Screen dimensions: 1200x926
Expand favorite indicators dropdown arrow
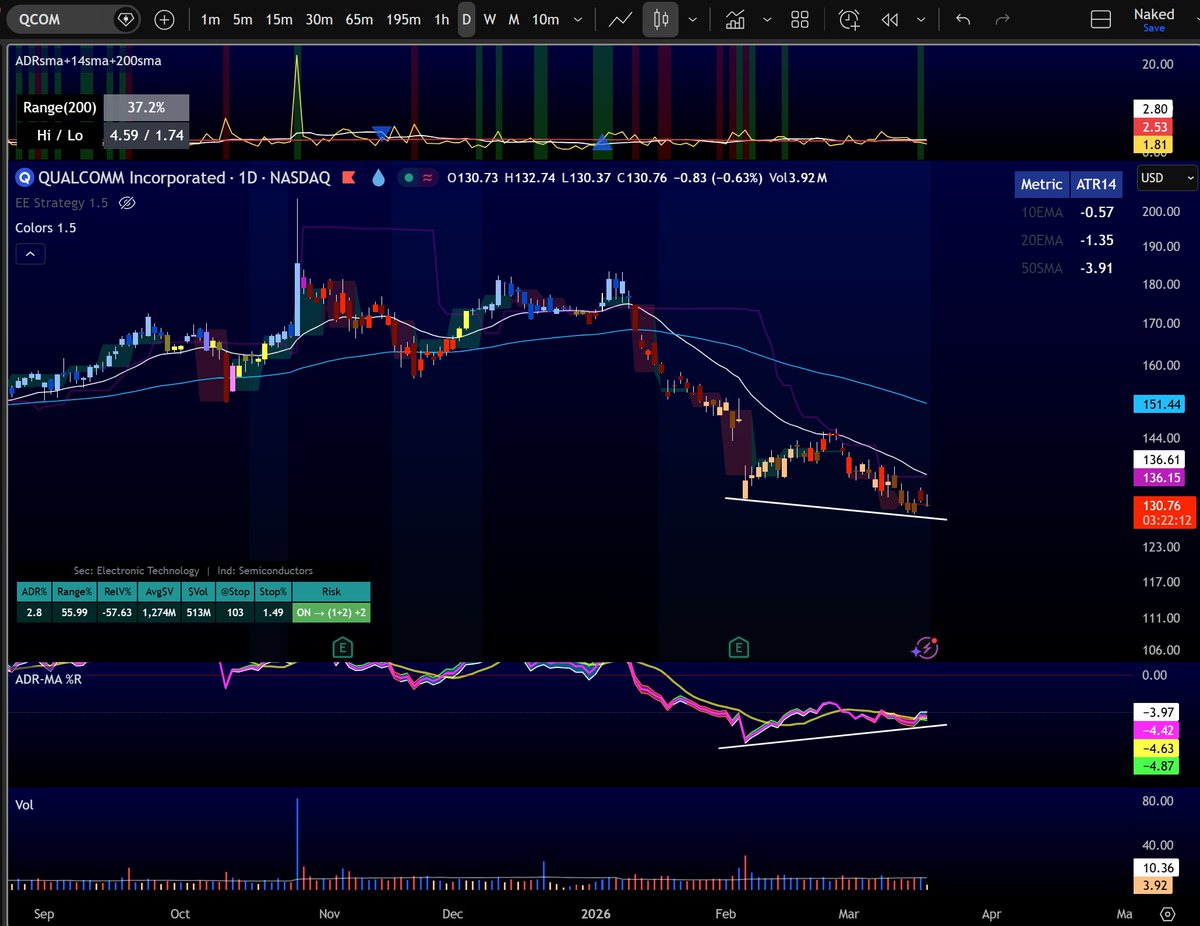click(x=766, y=19)
